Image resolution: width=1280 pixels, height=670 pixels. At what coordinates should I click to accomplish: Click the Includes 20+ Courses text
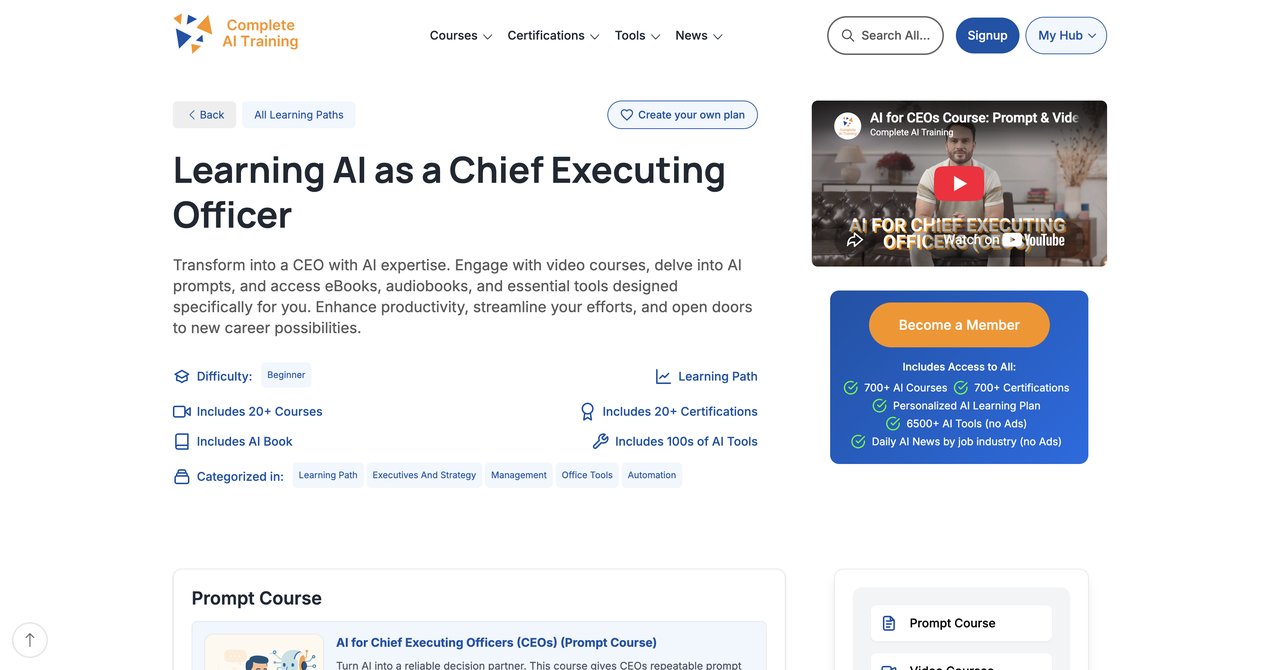[x=259, y=412]
